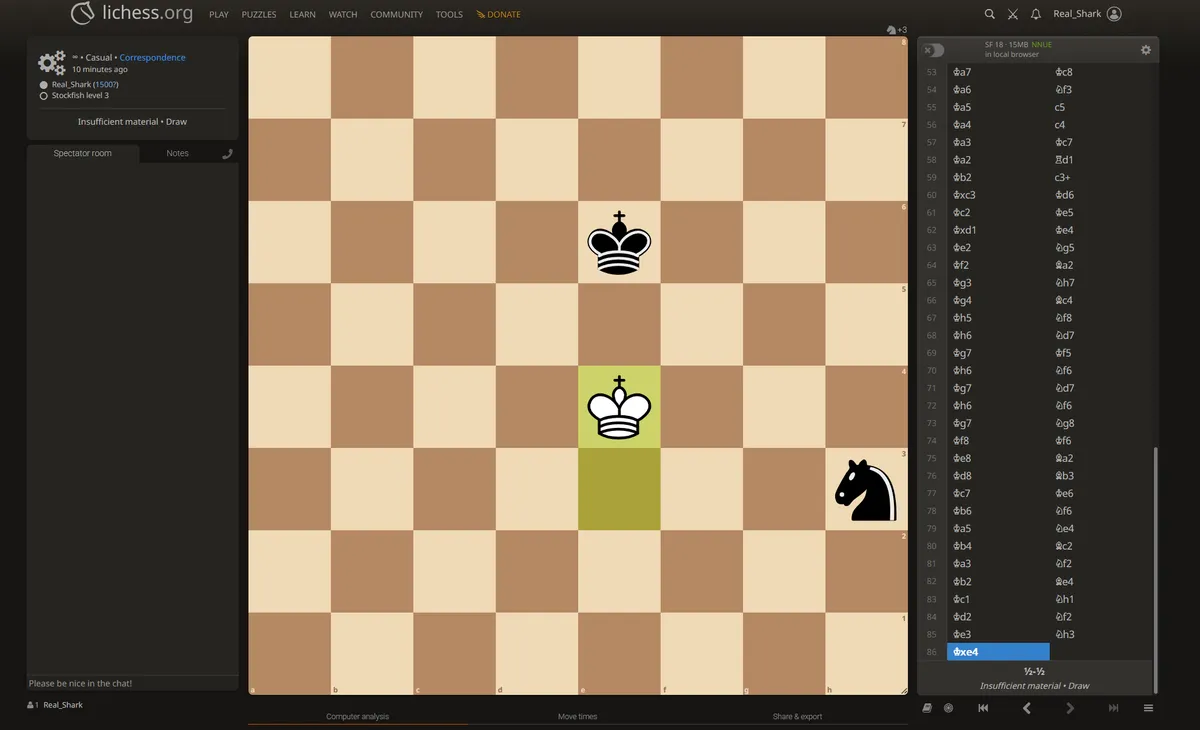This screenshot has width=1200, height=730.
Task: Open the hamburger menu below the move list
Action: point(1148,707)
